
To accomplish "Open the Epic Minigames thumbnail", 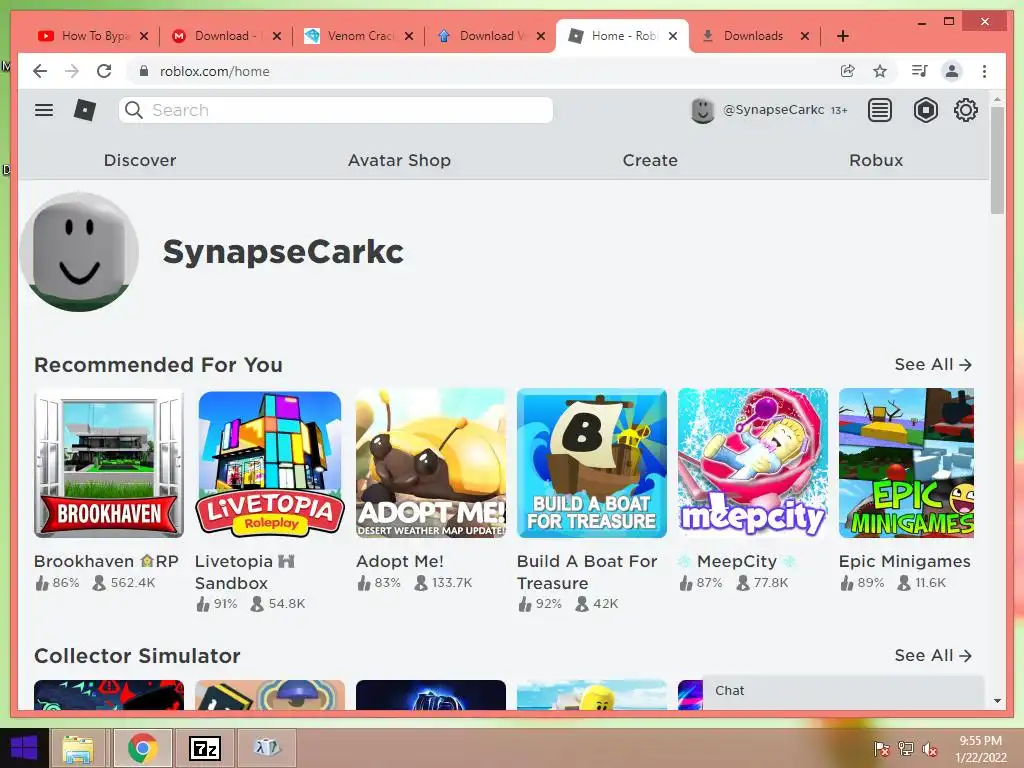I will [906, 463].
